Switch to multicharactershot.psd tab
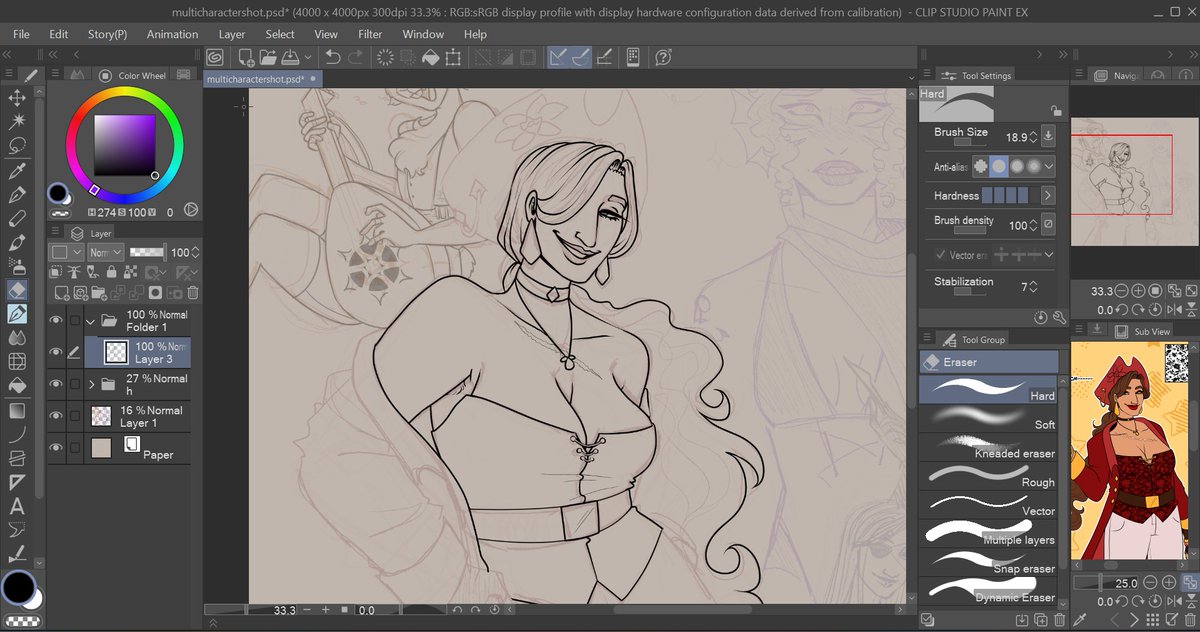 click(x=262, y=78)
